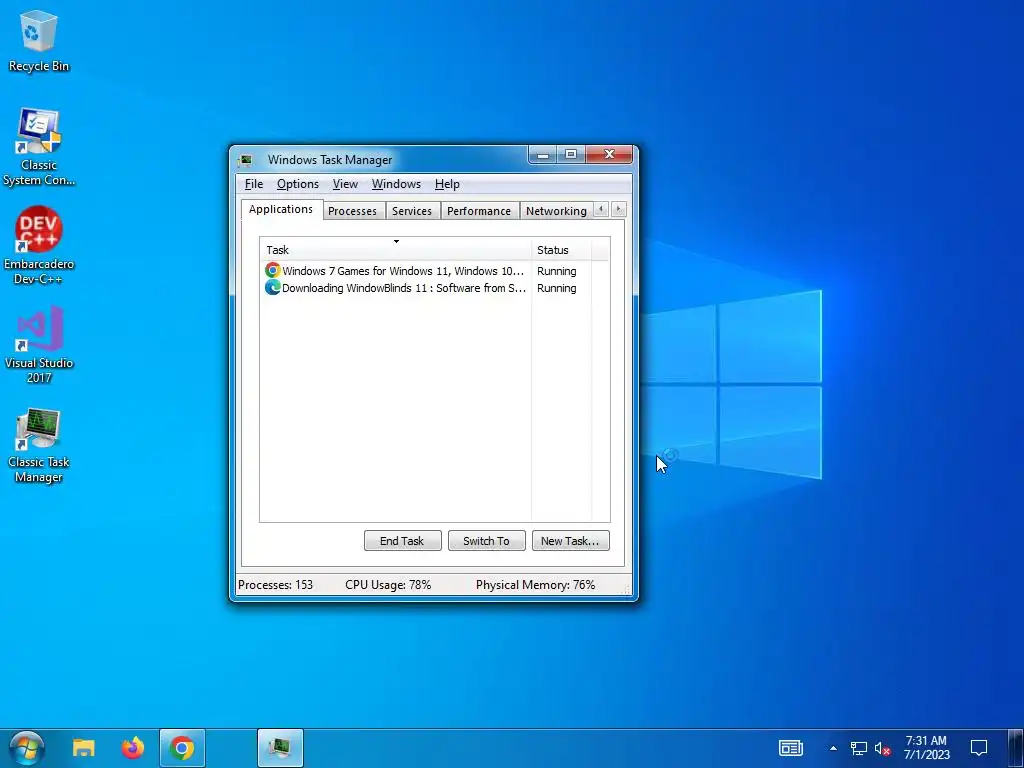
Task: Open File Explorer from the taskbar
Action: [x=84, y=748]
